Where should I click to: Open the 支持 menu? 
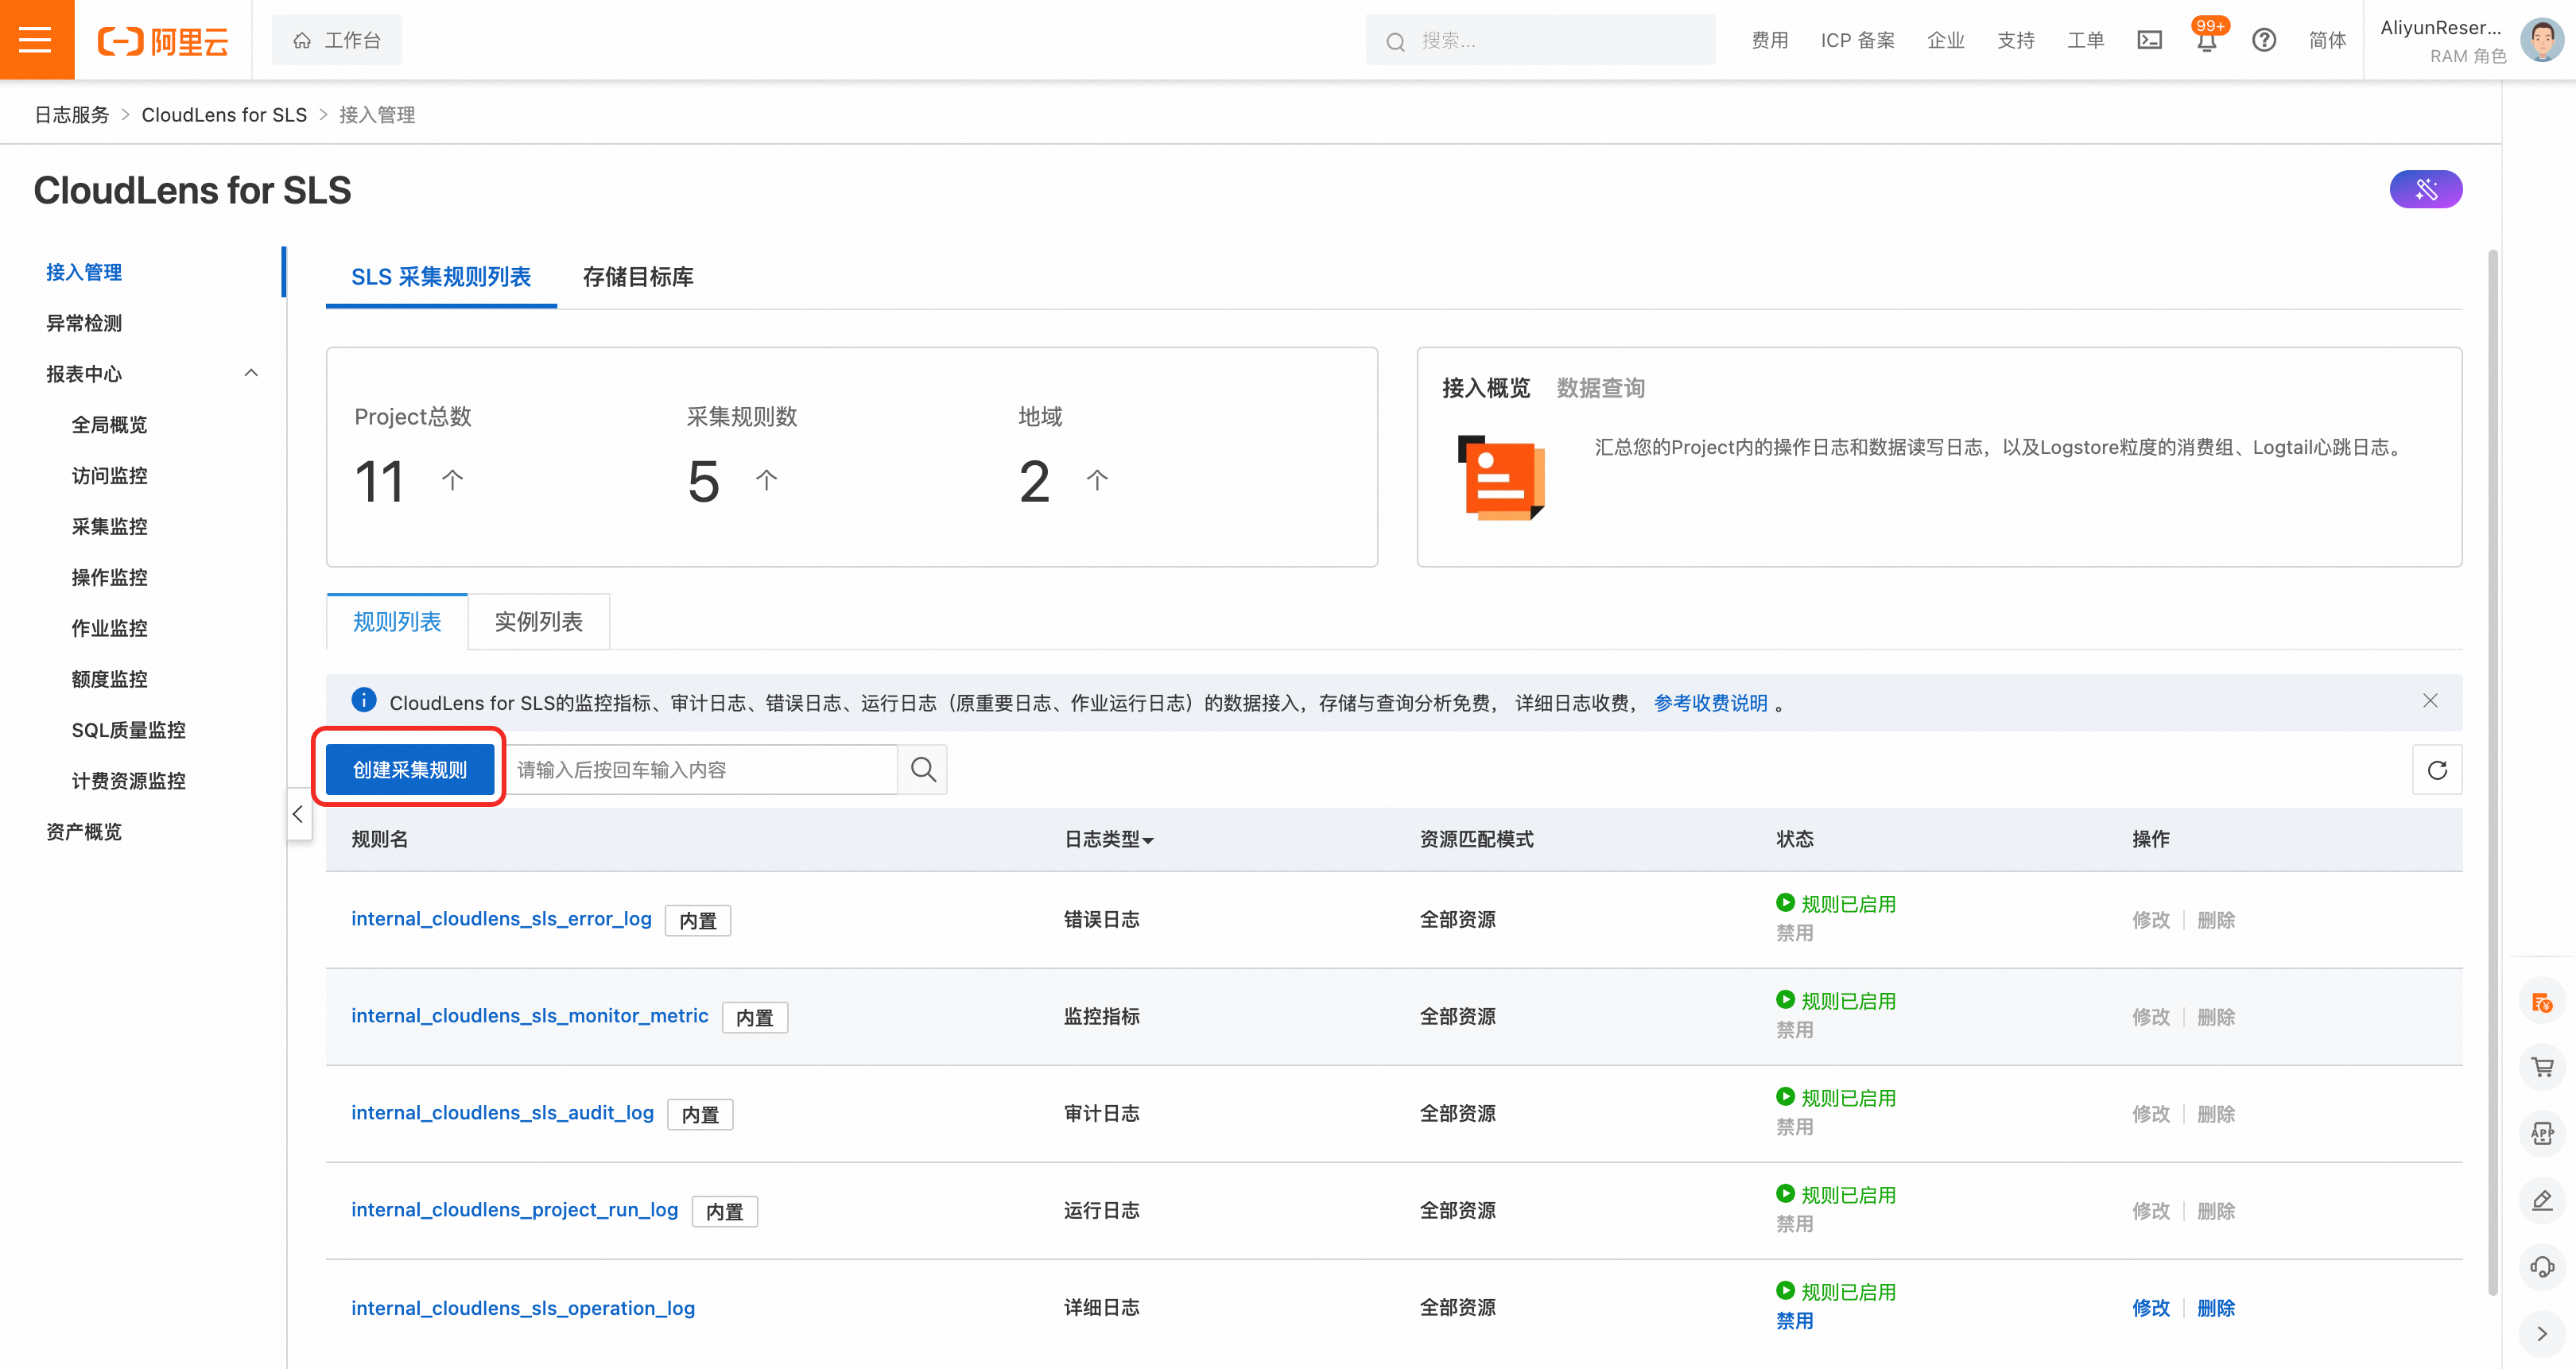pyautogui.click(x=2016, y=40)
